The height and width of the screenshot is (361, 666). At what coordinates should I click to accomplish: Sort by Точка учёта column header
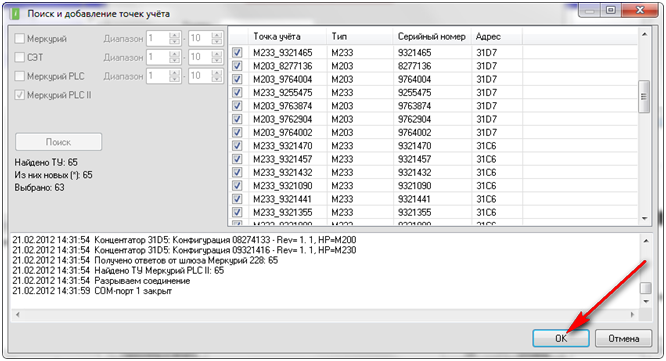(x=288, y=37)
